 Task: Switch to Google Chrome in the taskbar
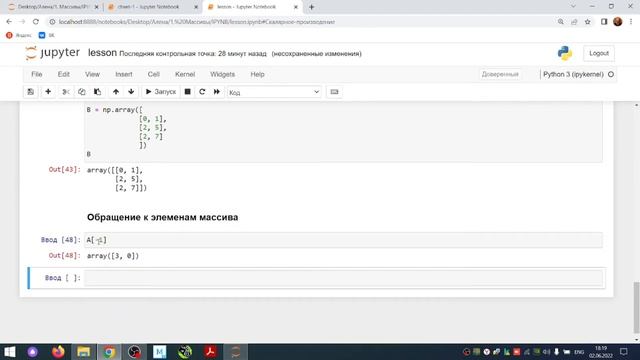tap(109, 352)
